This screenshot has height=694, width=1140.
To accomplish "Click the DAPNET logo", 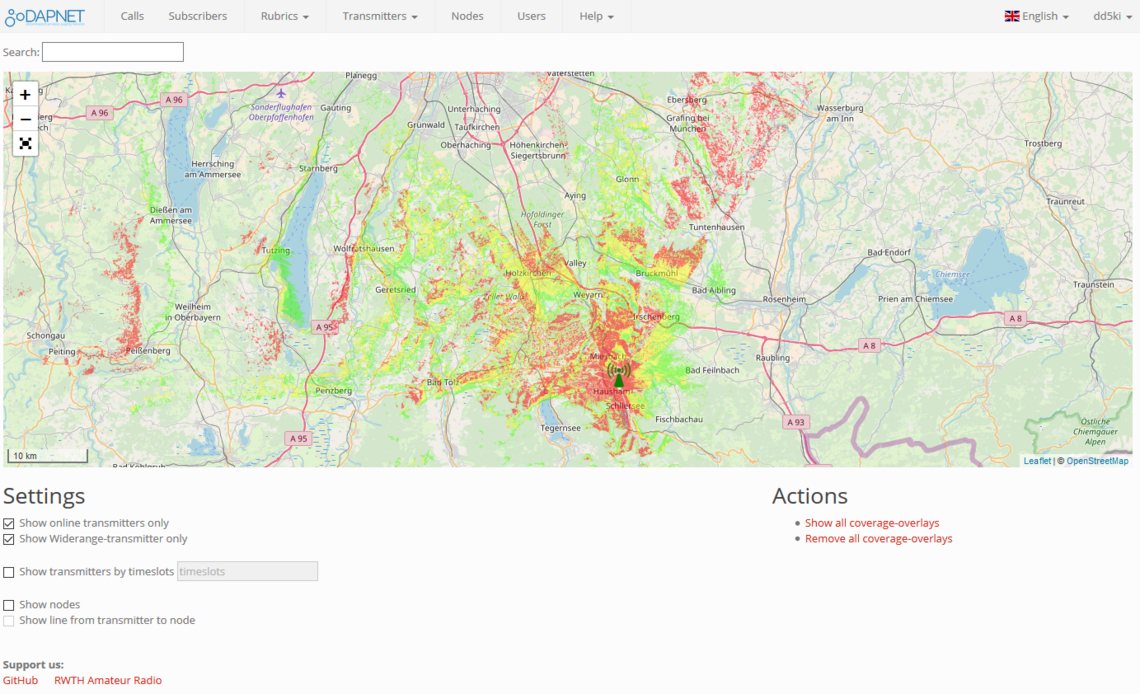I will tap(45, 17).
